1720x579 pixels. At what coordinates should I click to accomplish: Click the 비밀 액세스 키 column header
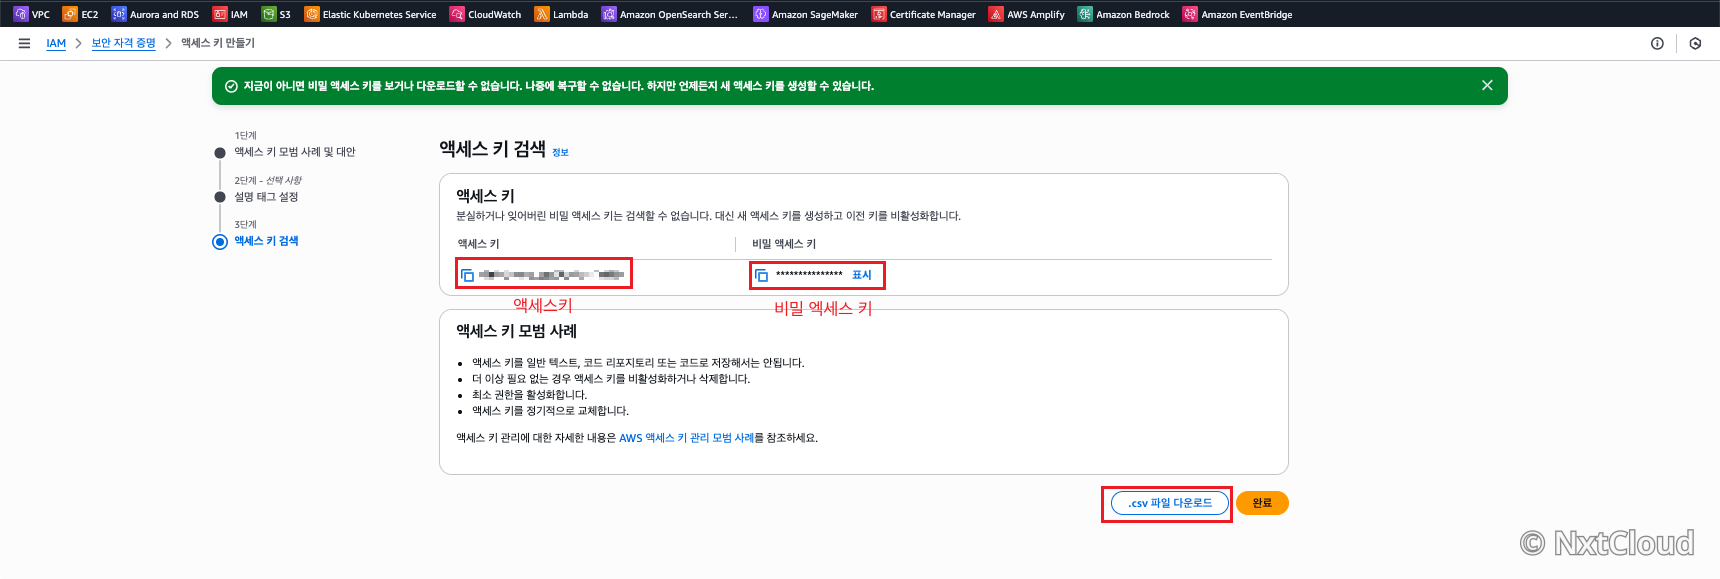tap(784, 244)
